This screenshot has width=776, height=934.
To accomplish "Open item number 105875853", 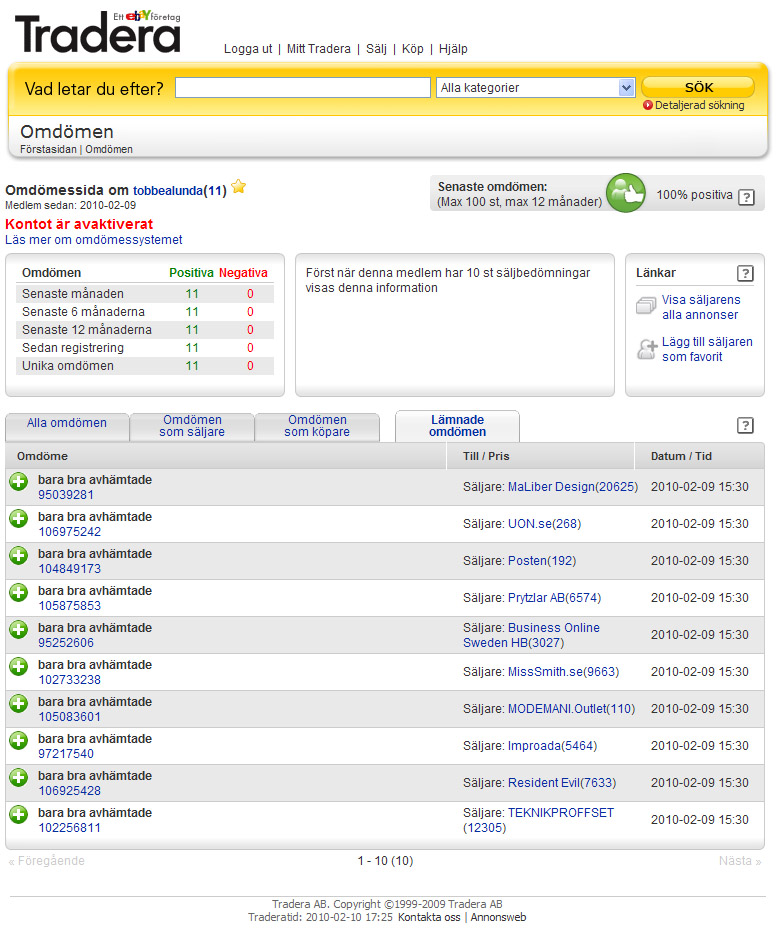I will [x=70, y=606].
